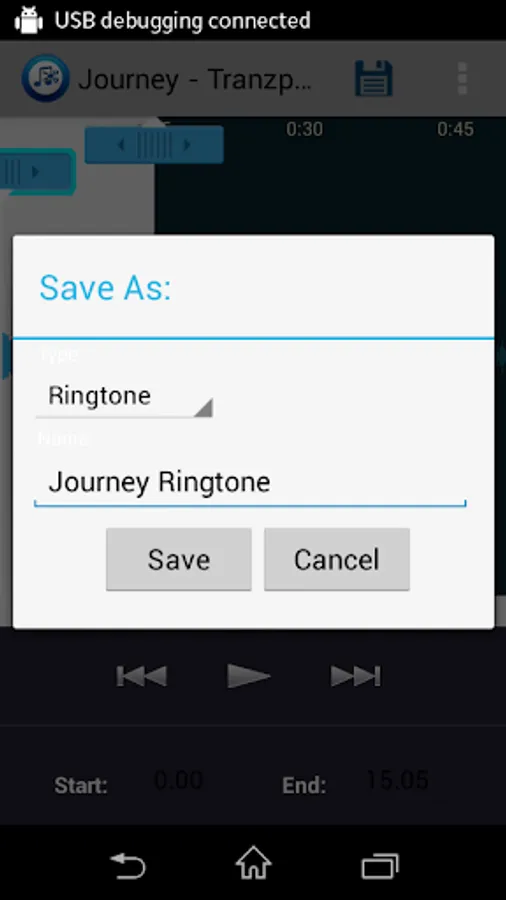Image resolution: width=506 pixels, height=900 pixels.
Task: Skip to next track icon
Action: [355, 676]
